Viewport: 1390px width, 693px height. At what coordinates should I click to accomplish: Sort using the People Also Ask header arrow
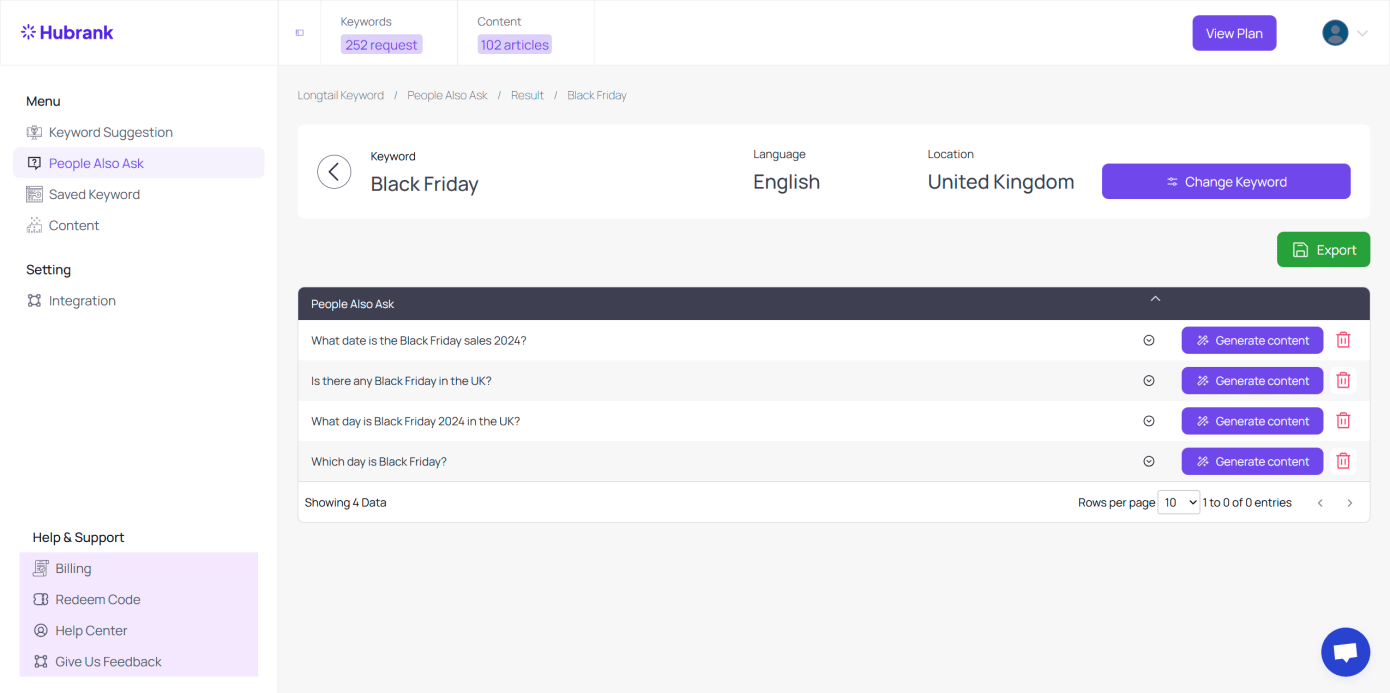point(1155,299)
